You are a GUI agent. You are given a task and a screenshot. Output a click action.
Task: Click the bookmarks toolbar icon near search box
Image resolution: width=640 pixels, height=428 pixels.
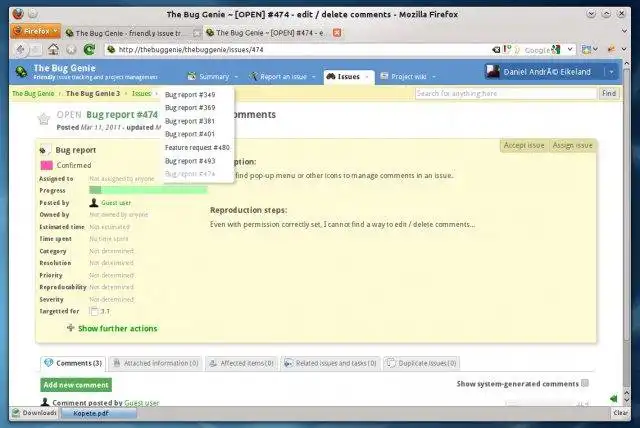587,49
